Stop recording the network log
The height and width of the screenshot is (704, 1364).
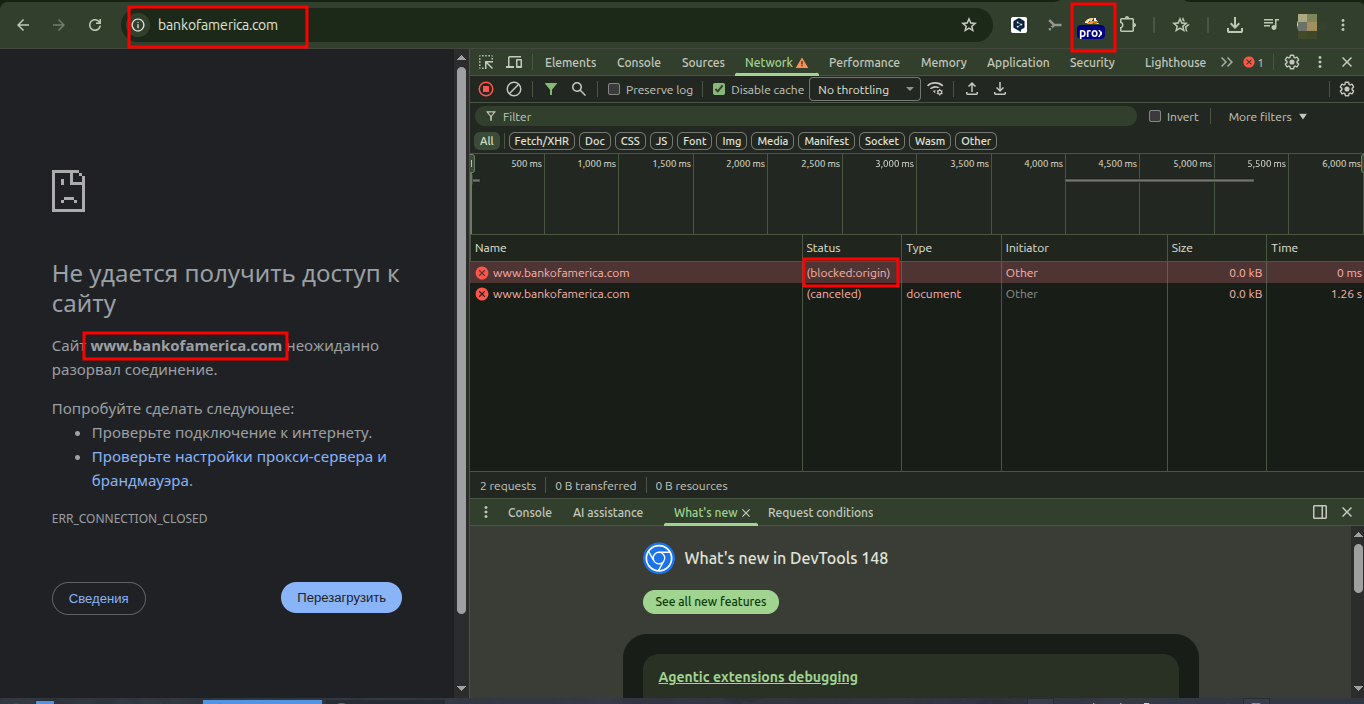click(x=486, y=89)
